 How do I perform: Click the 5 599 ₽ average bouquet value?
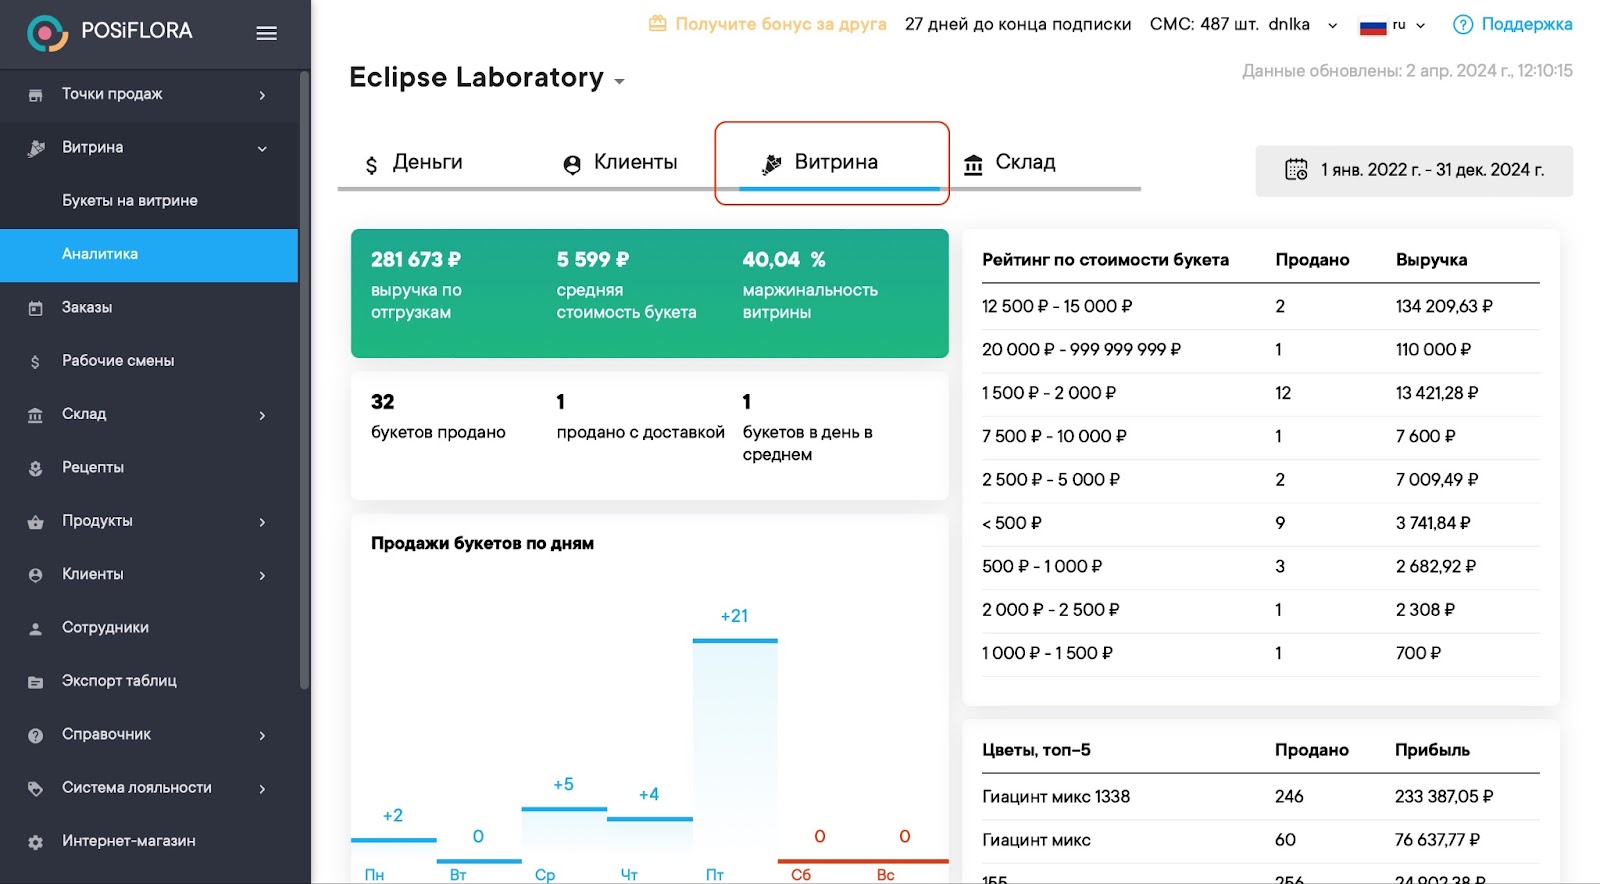[593, 260]
